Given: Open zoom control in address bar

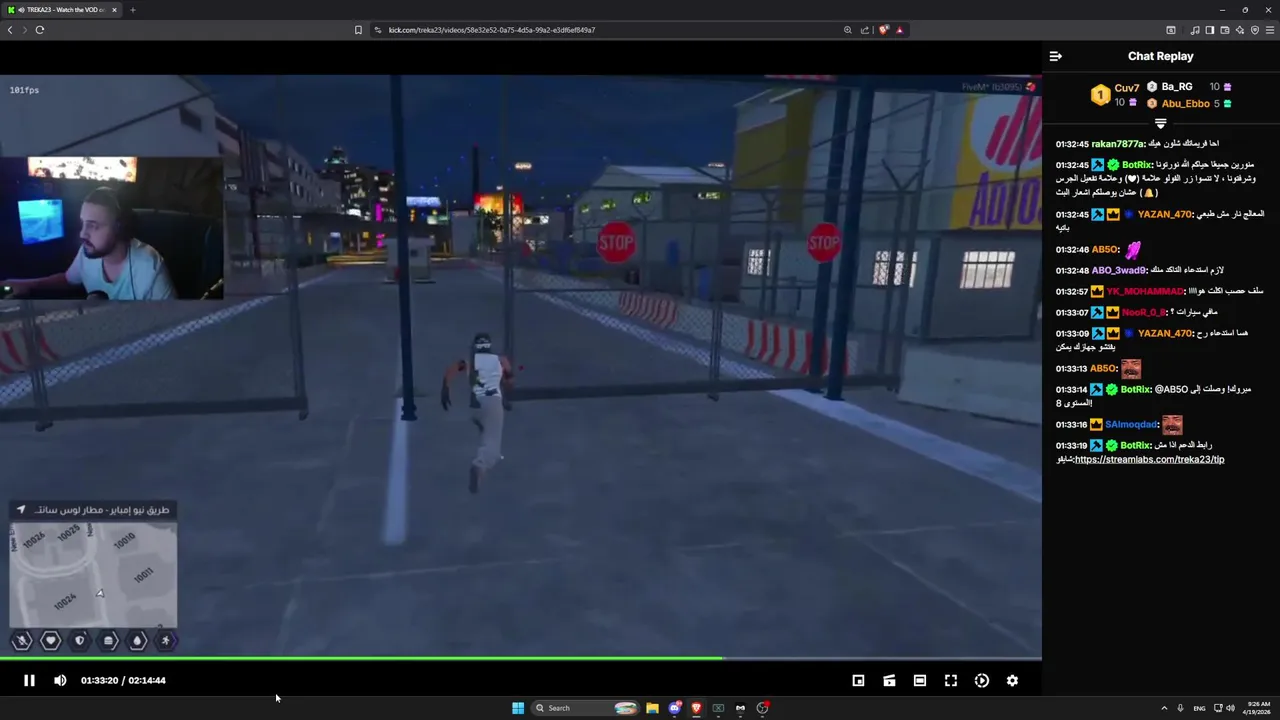Looking at the screenshot, I should (848, 30).
